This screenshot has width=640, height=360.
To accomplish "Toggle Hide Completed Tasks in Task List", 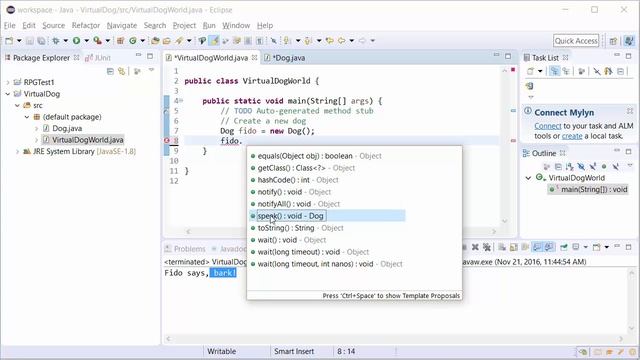I will [597, 71].
